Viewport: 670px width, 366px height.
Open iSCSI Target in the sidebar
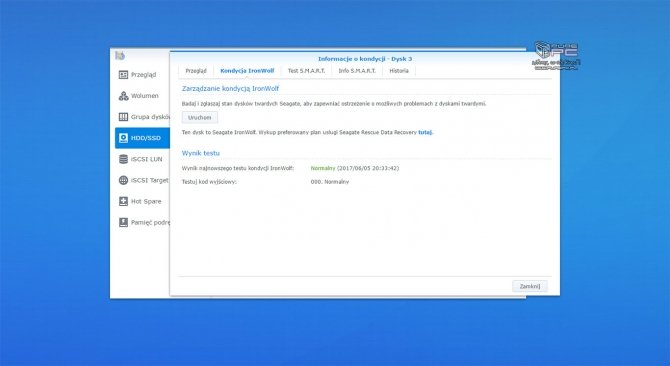click(142, 180)
